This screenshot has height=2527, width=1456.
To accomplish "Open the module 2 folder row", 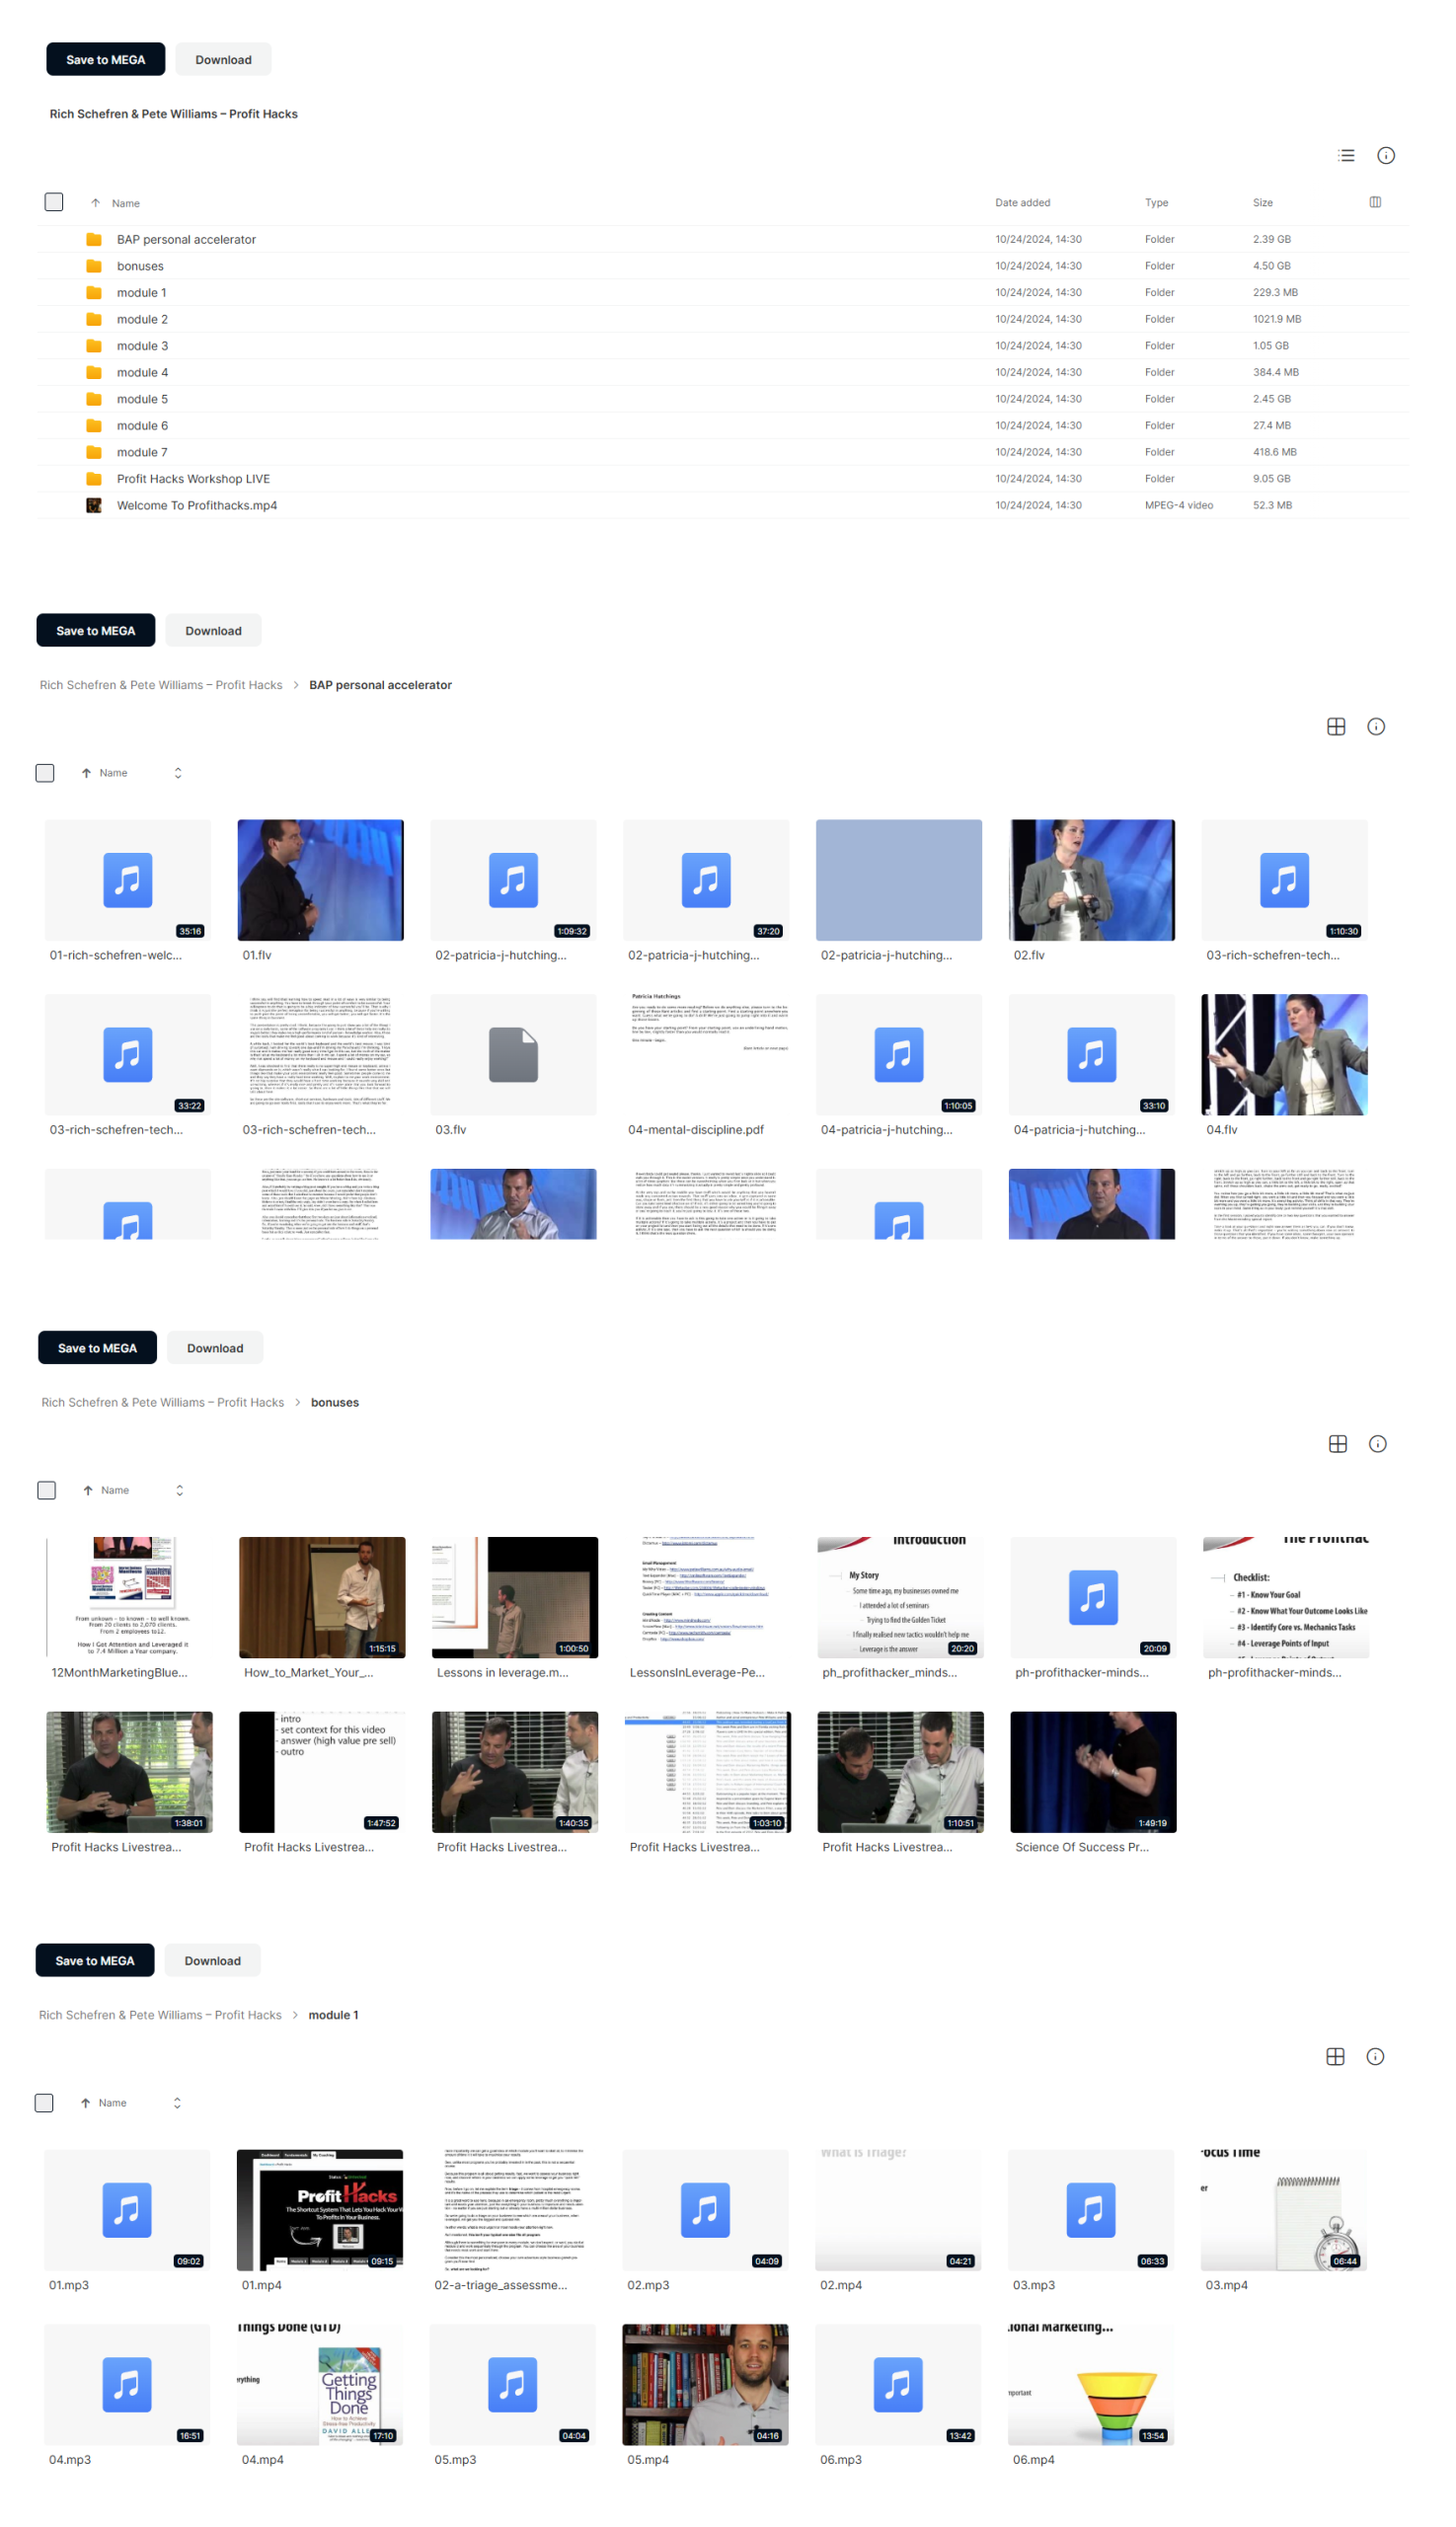I will click(x=722, y=319).
